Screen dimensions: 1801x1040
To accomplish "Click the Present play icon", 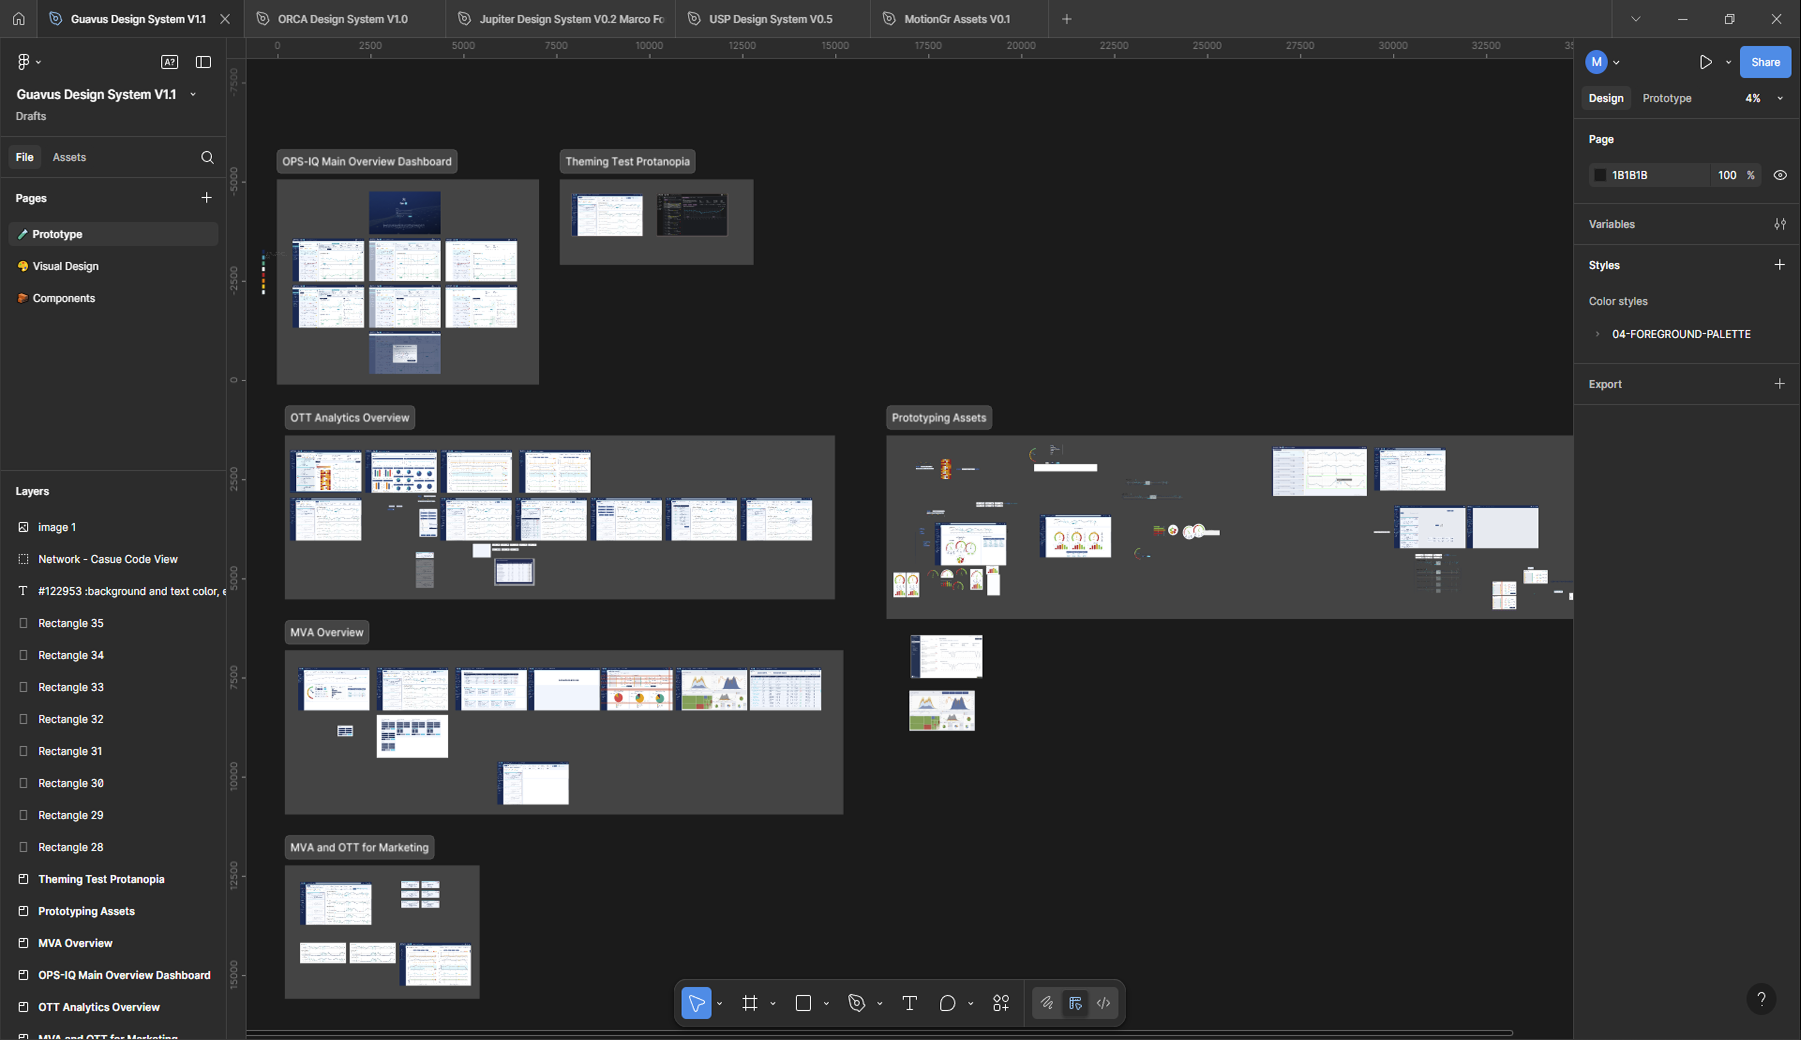I will 1705,62.
